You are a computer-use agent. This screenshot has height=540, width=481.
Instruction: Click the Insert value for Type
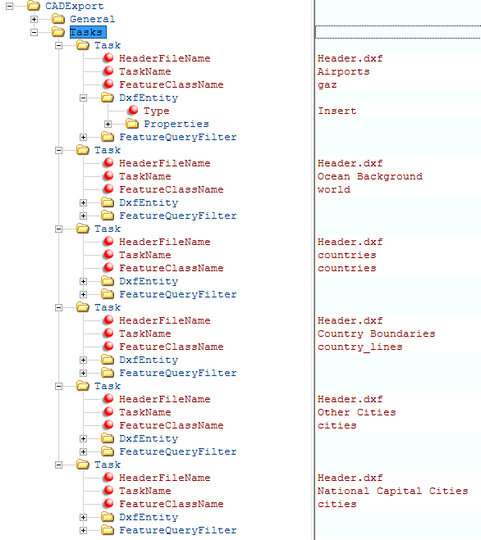337,111
